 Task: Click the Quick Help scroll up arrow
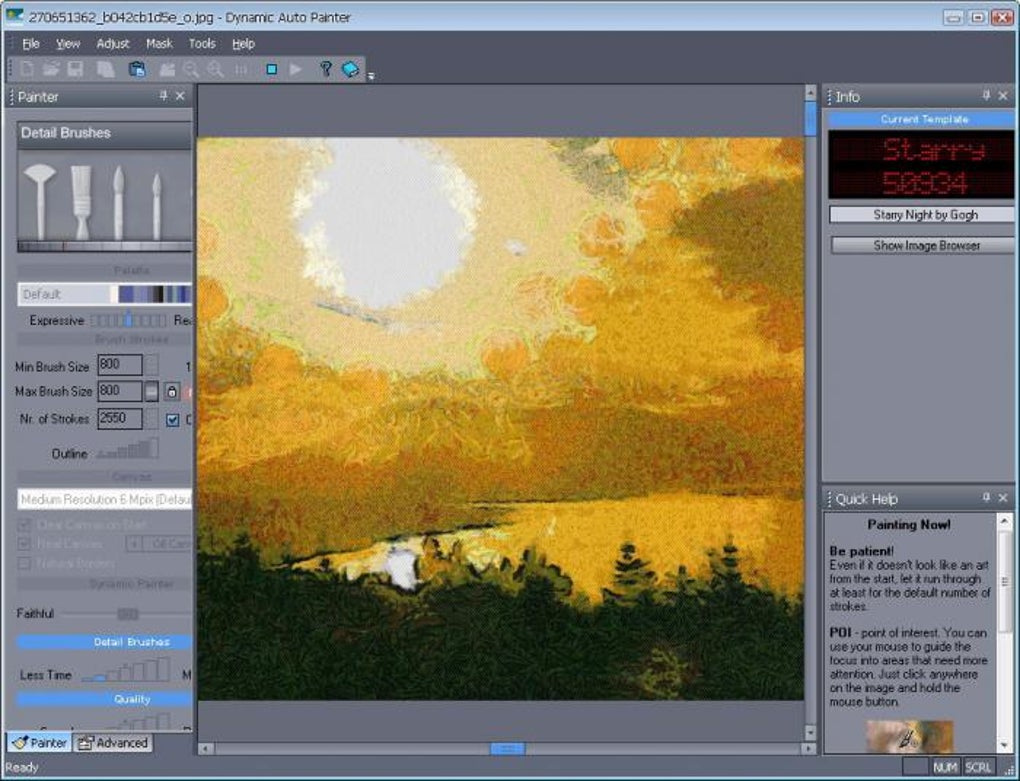pyautogui.click(x=1004, y=521)
